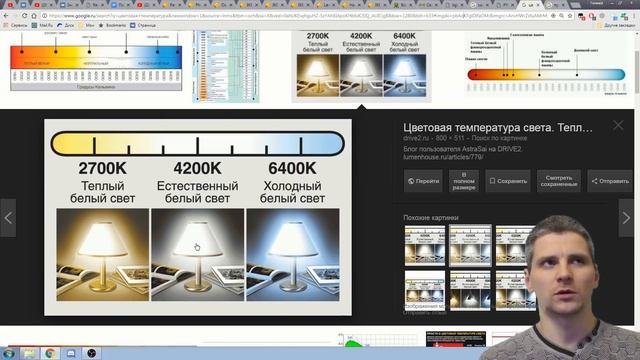Open the Страница bookmark
The width and height of the screenshot is (640, 360).
[143, 25]
